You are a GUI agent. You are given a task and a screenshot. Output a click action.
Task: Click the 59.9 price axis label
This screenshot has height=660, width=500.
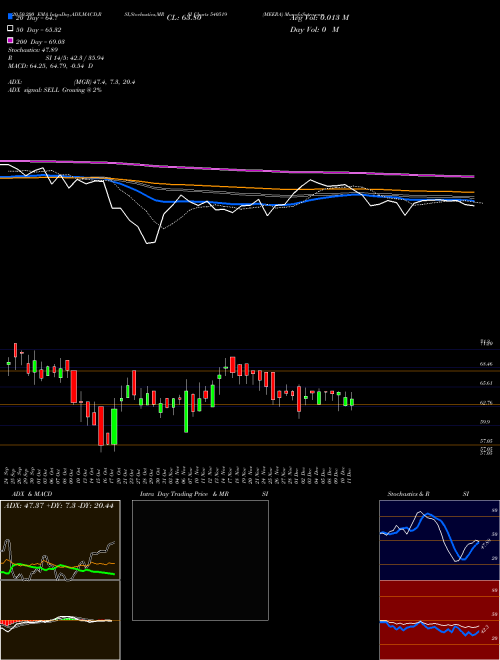tap(484, 422)
